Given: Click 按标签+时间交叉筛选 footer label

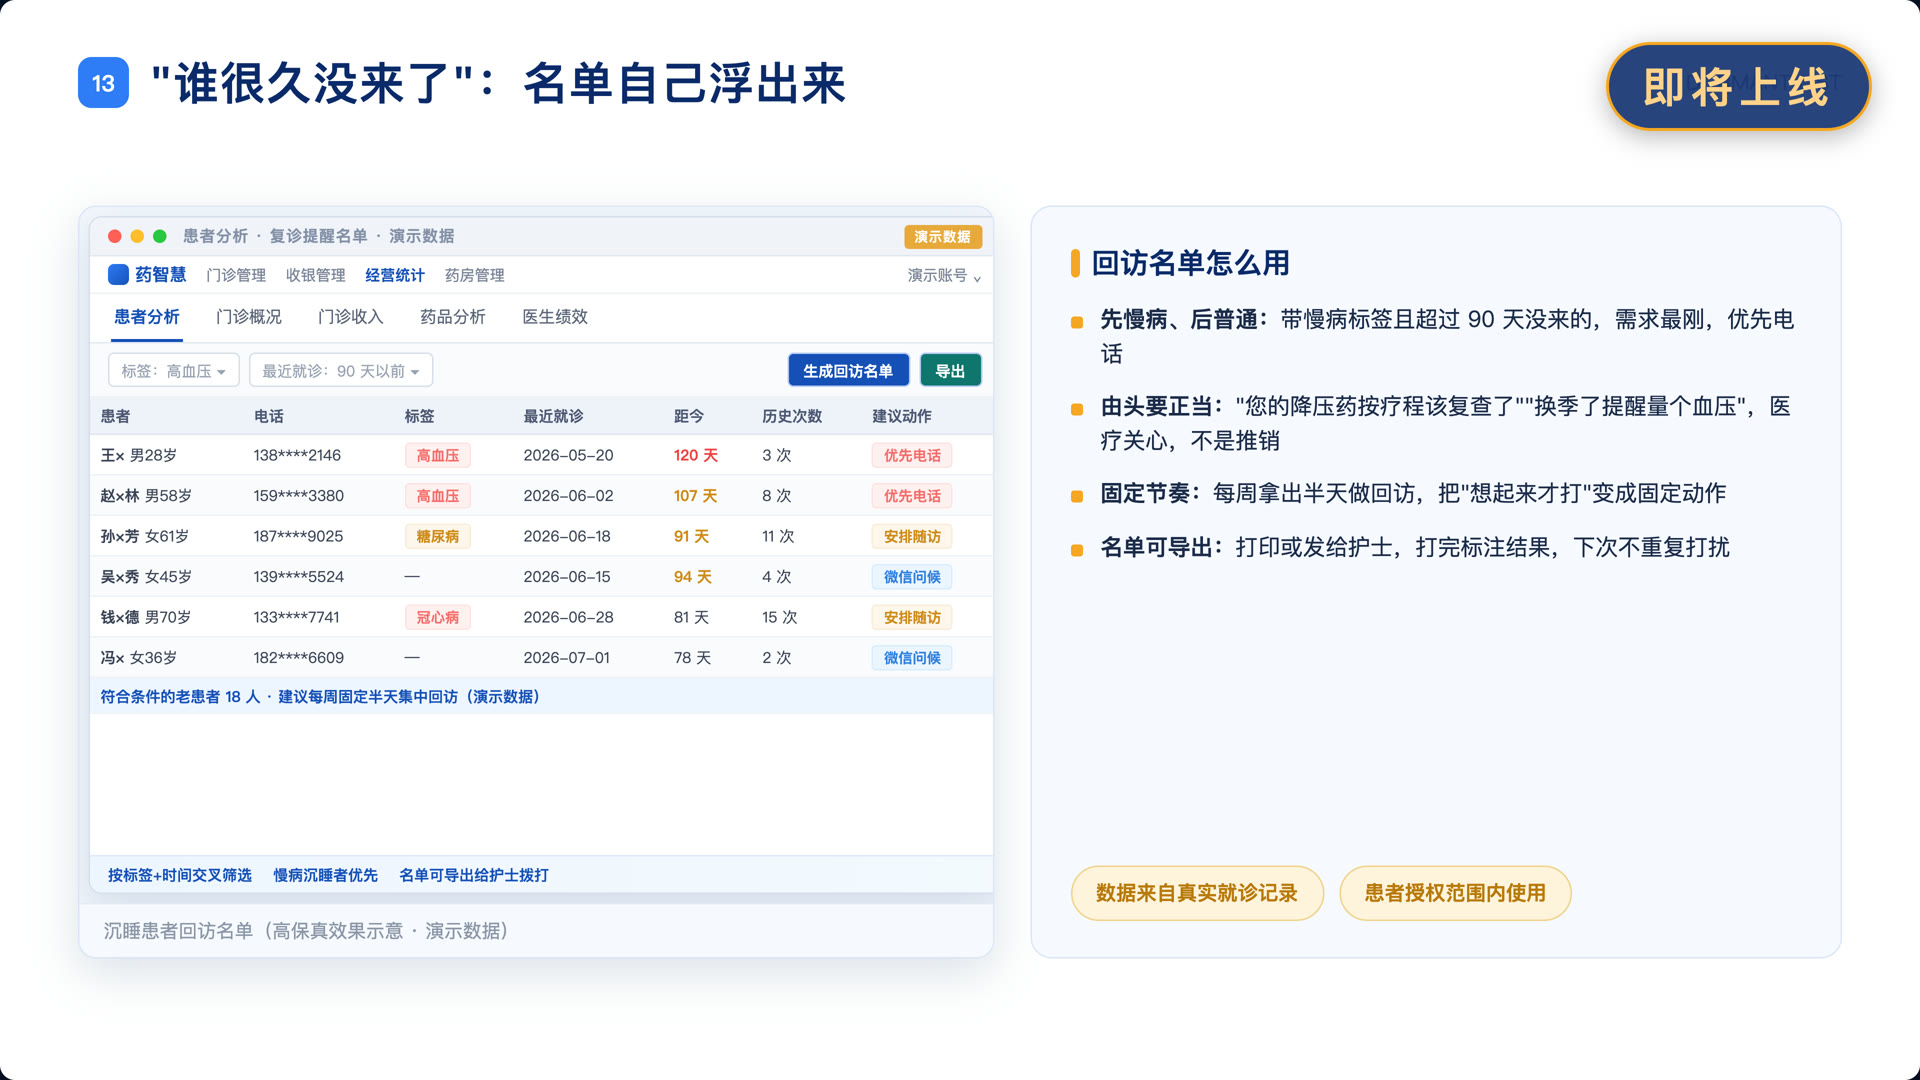Looking at the screenshot, I should click(180, 876).
